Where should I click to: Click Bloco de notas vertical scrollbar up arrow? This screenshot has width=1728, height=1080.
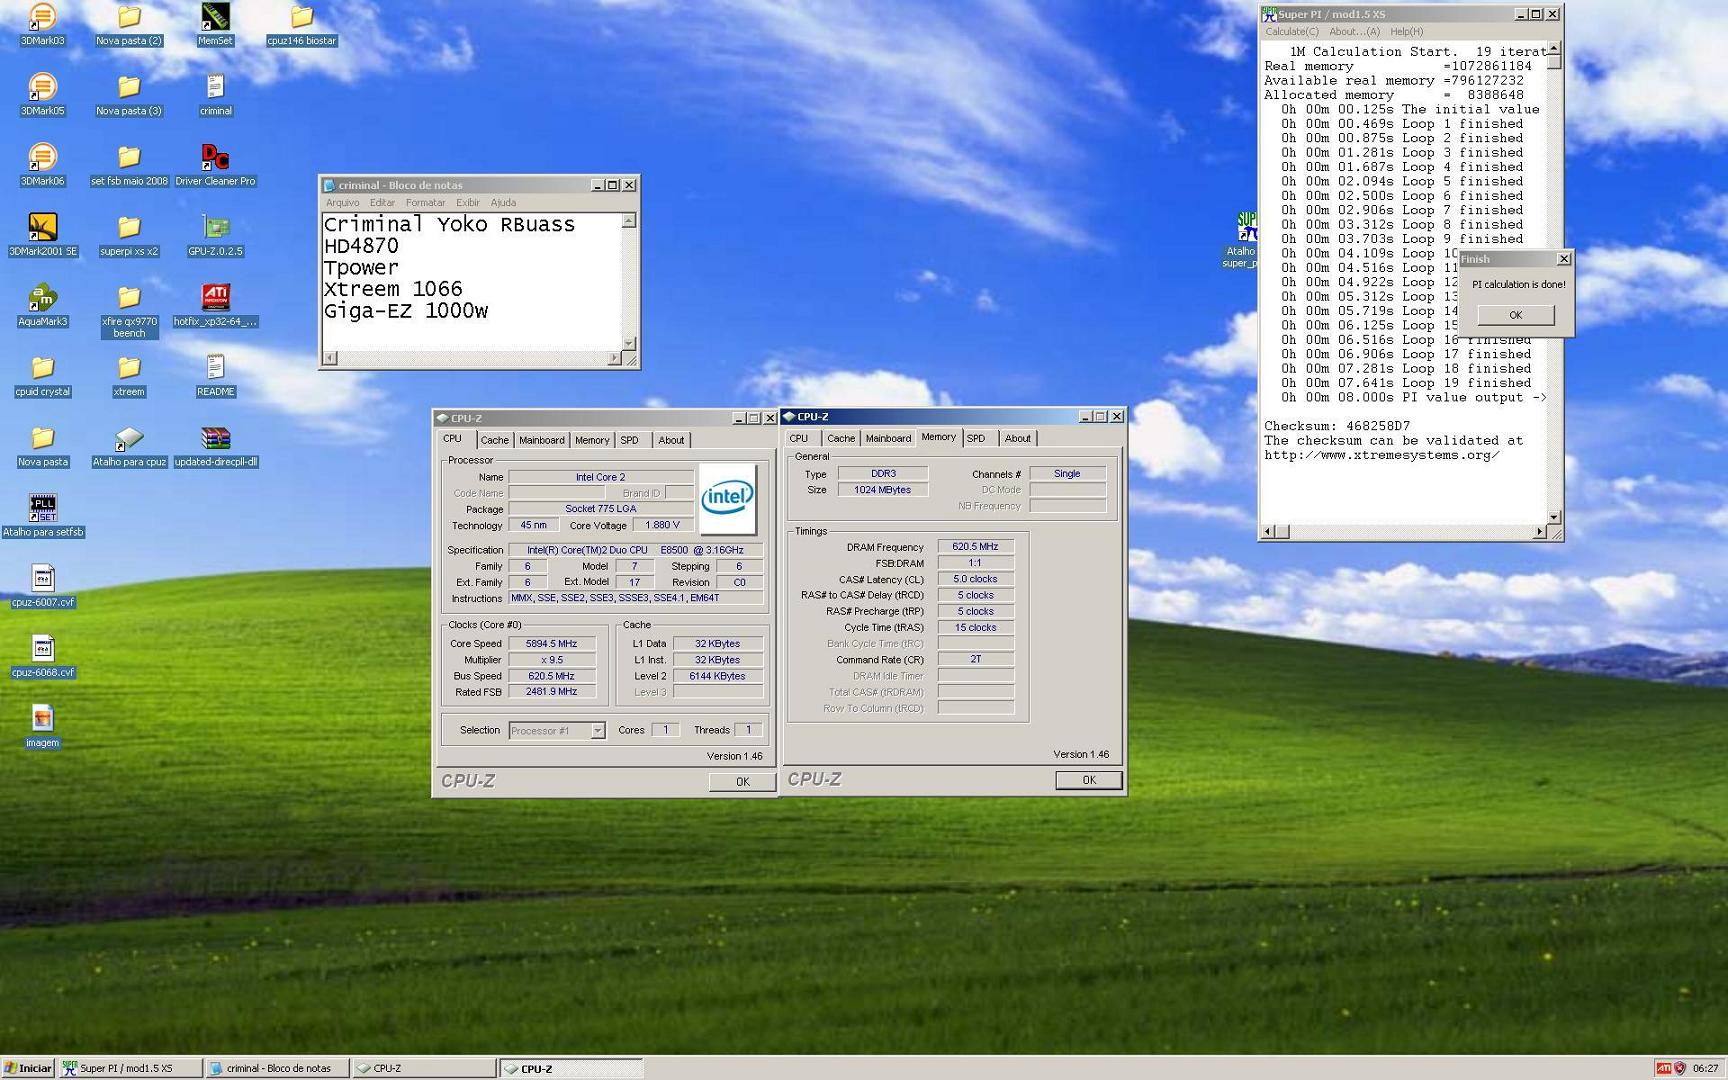pos(628,221)
